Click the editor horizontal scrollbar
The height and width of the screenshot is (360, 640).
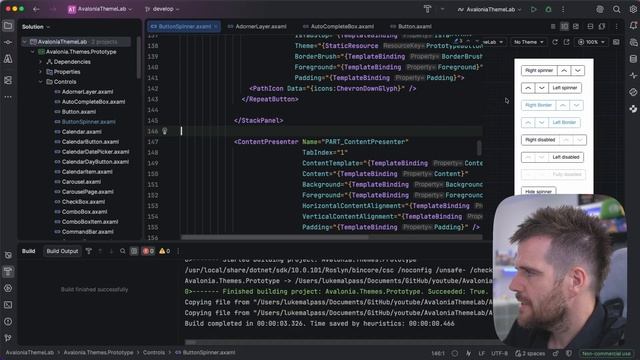pyautogui.click(x=275, y=237)
